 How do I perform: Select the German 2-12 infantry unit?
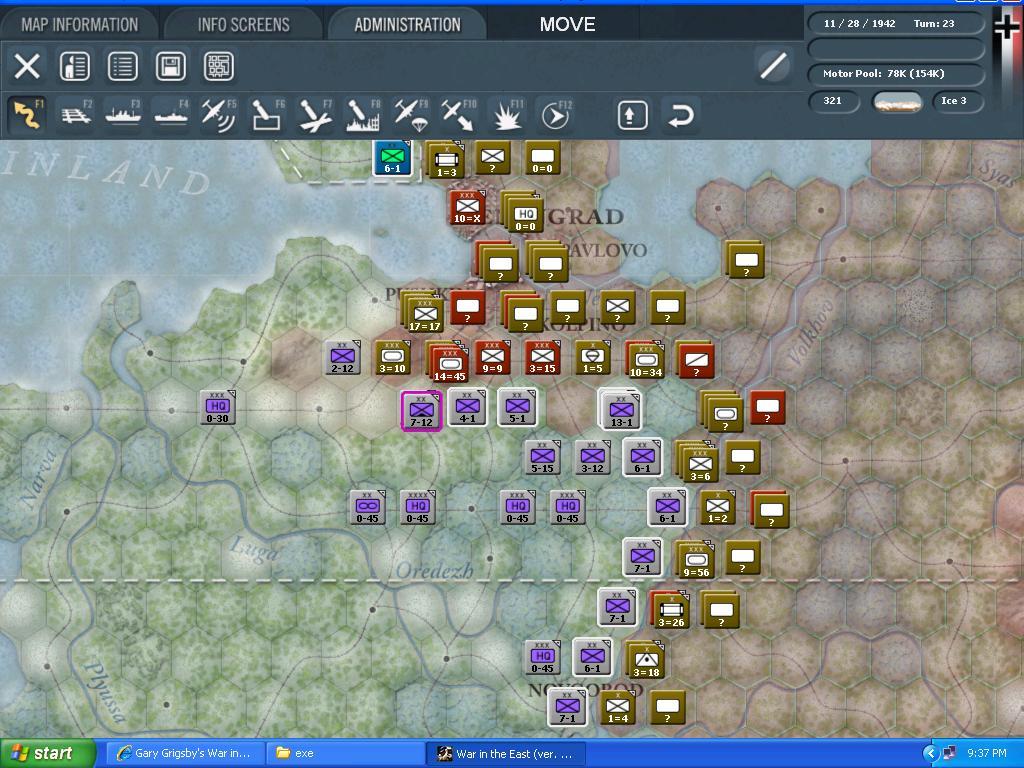pyautogui.click(x=343, y=358)
